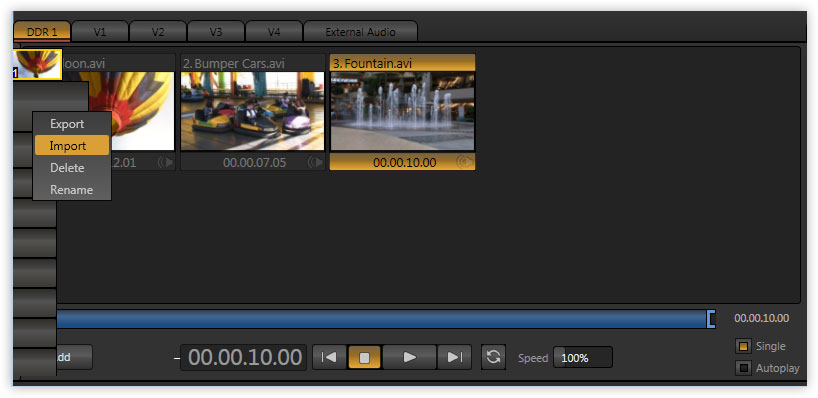This screenshot has height=398, width=818.
Task: Skip to the next clip
Action: click(x=454, y=357)
